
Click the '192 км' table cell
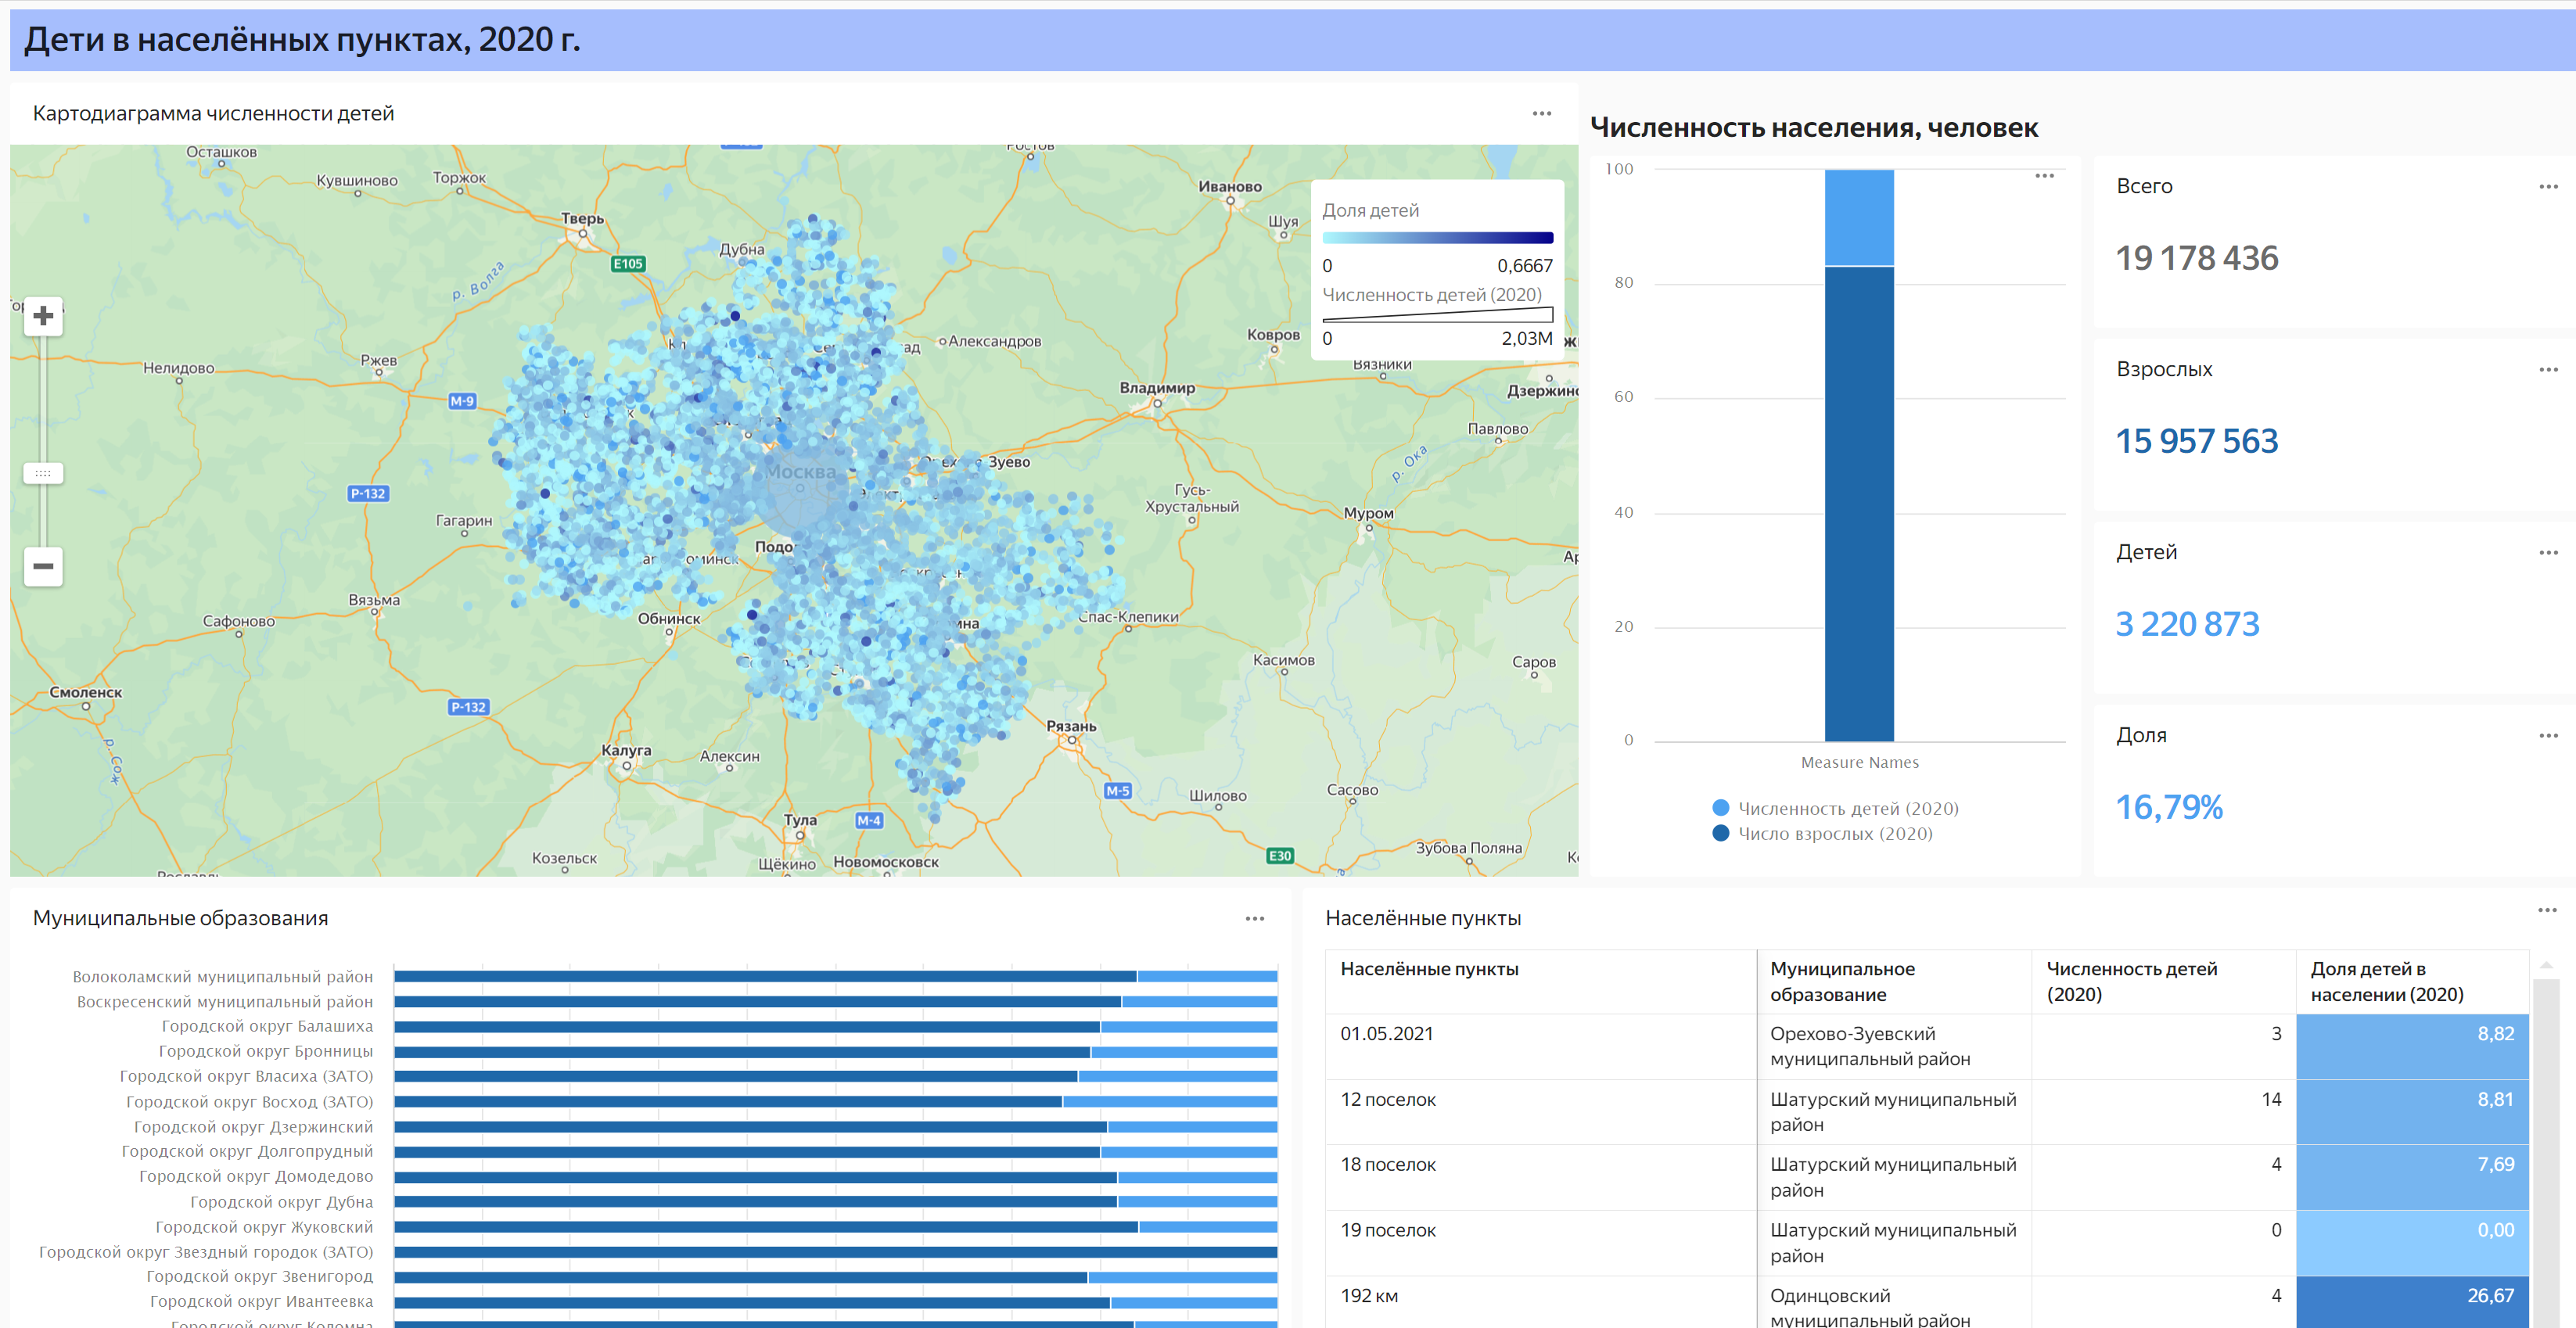pyautogui.click(x=1541, y=1302)
